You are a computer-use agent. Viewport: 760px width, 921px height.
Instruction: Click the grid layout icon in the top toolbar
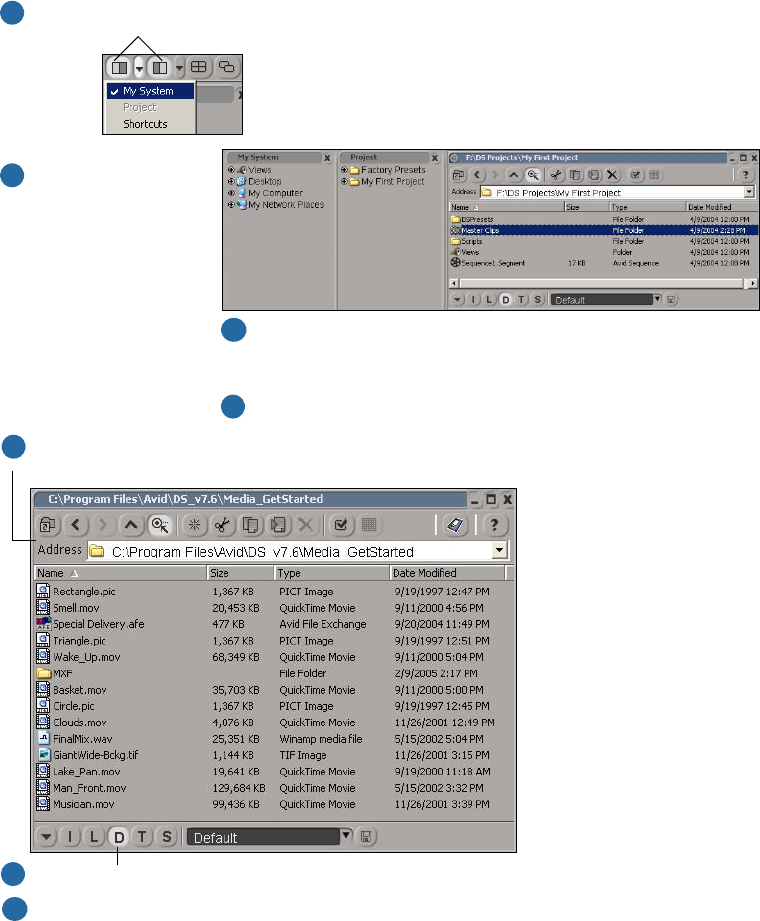pyautogui.click(x=199, y=67)
